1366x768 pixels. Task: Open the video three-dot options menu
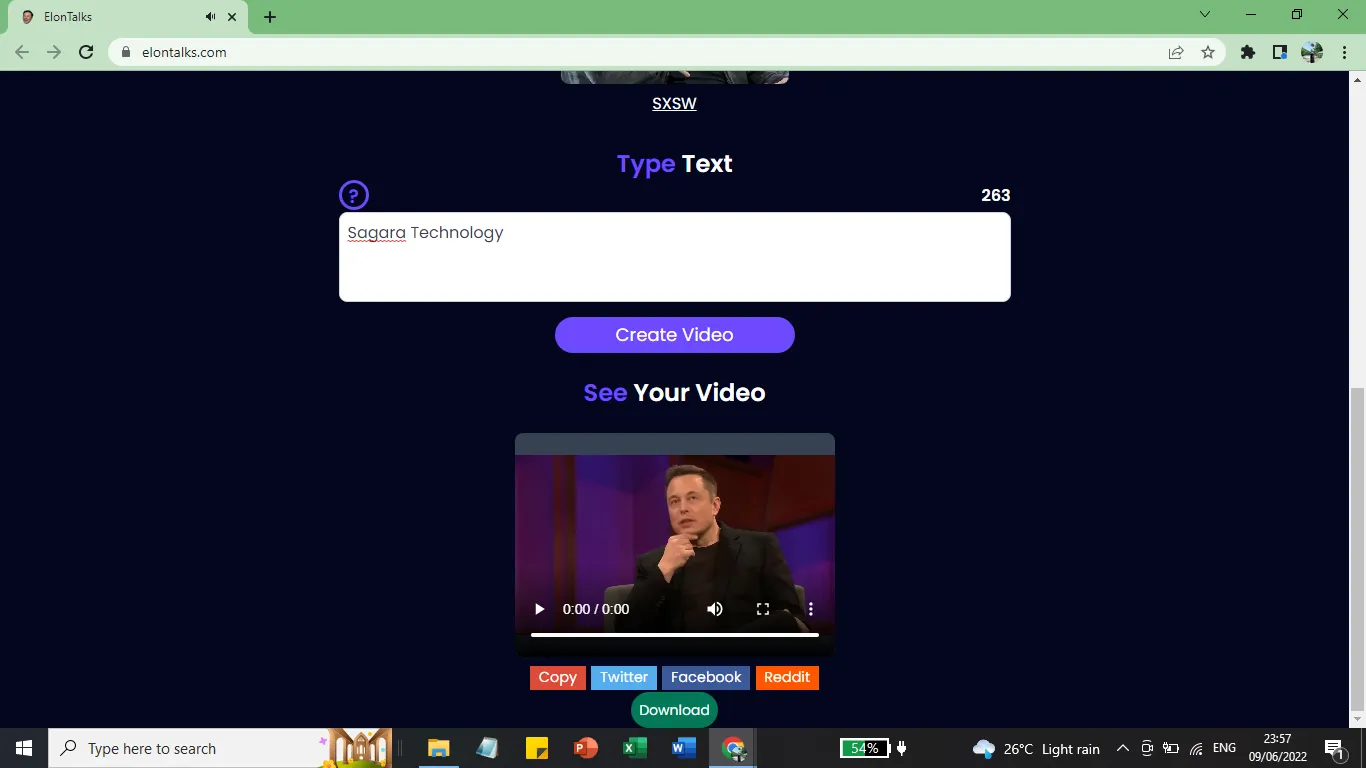[x=811, y=609]
